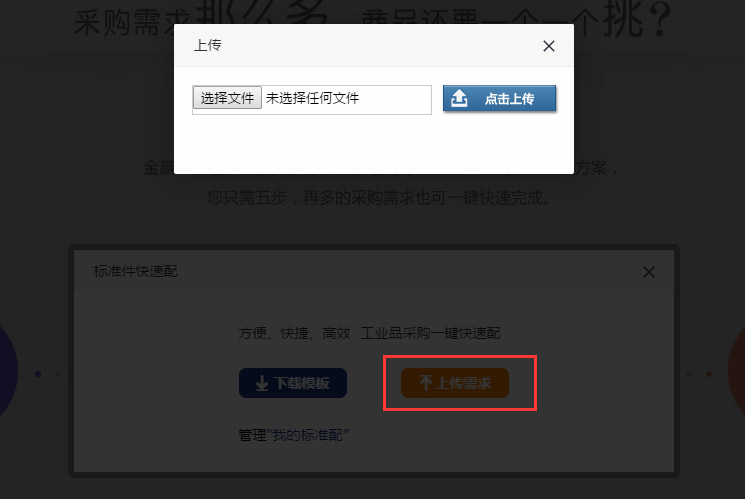Click the download arrow icon on 下载模板

tap(262, 384)
